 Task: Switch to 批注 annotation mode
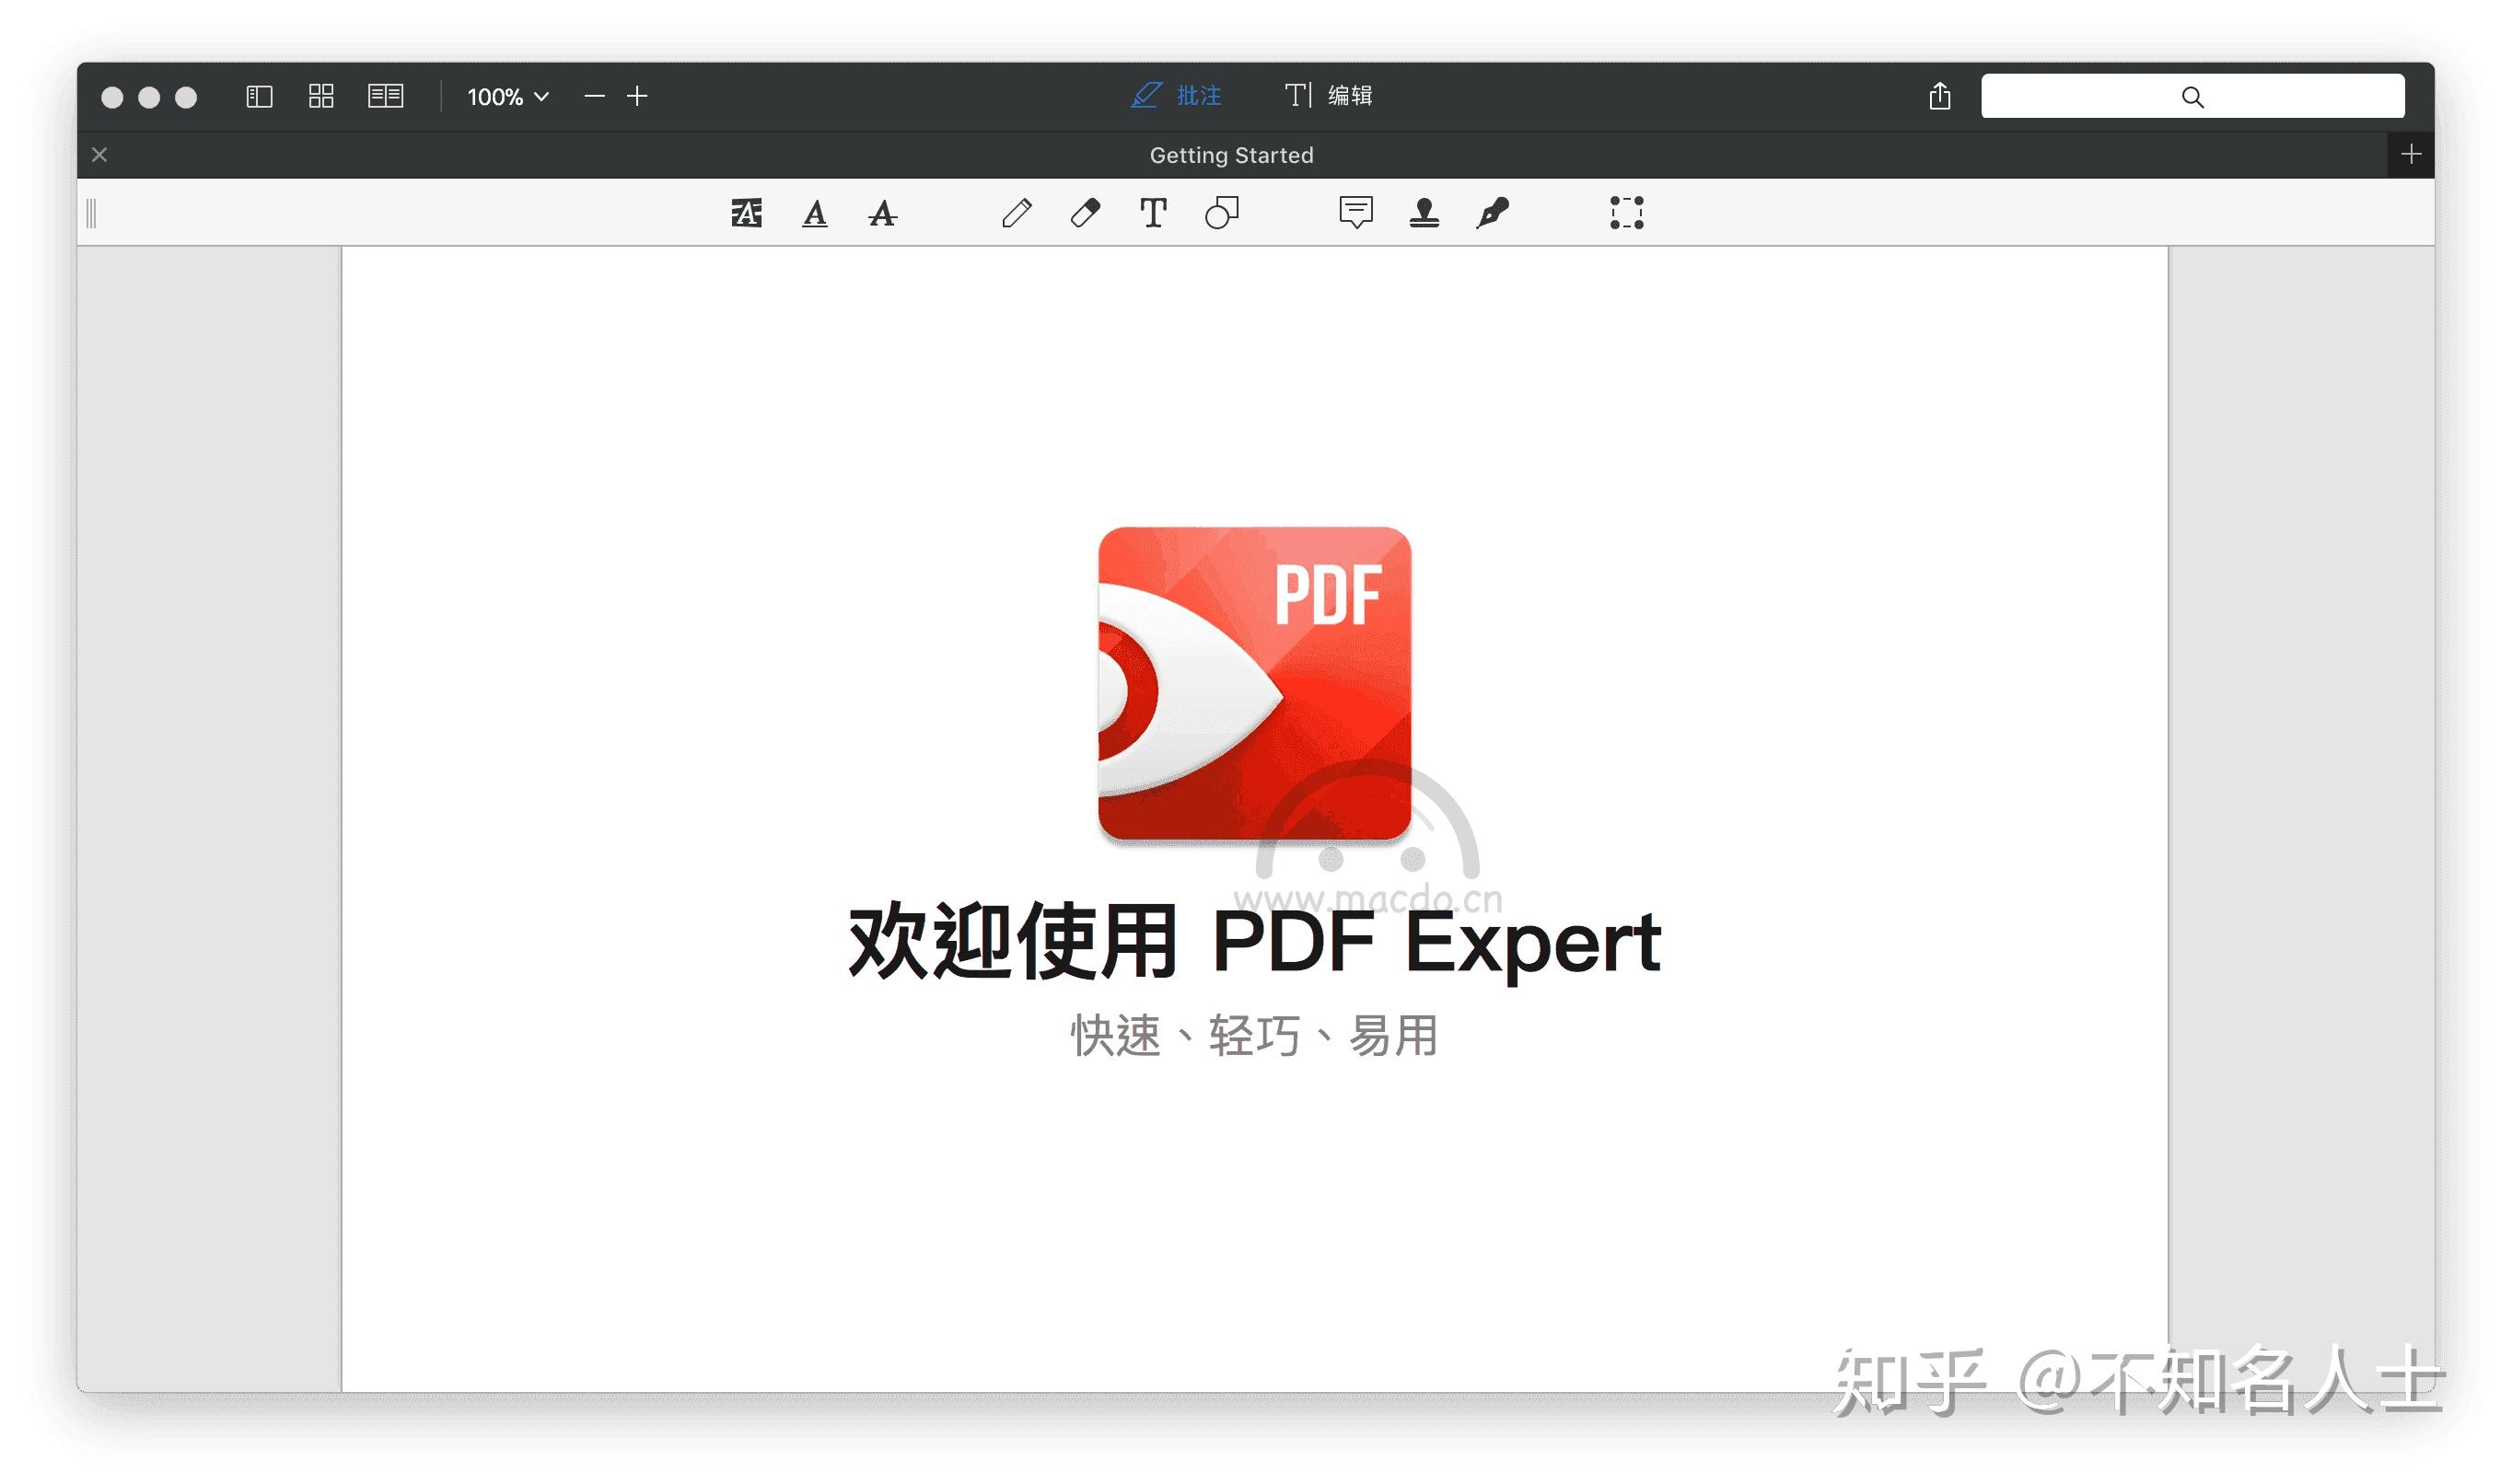point(1176,95)
